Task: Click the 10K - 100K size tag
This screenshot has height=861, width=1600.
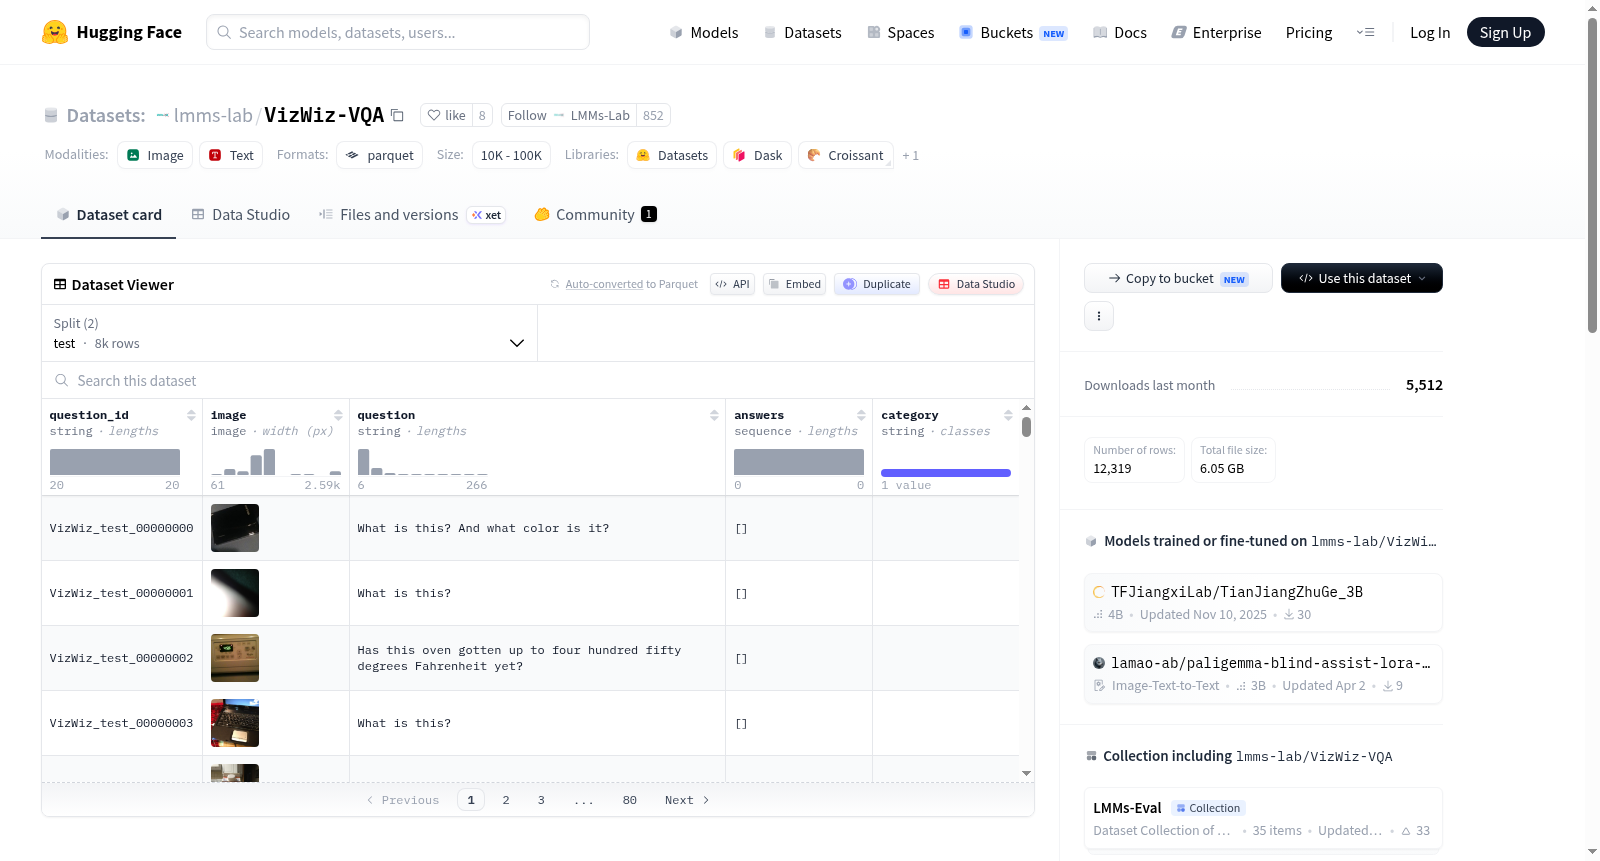Action: pyautogui.click(x=511, y=155)
